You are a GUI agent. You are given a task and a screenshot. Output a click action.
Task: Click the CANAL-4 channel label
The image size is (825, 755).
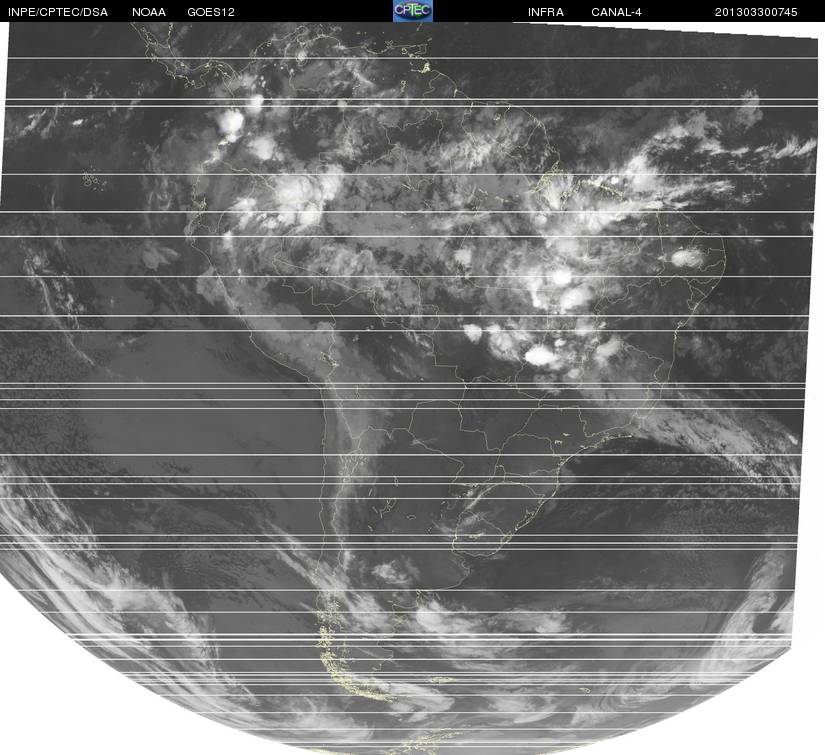(616, 12)
